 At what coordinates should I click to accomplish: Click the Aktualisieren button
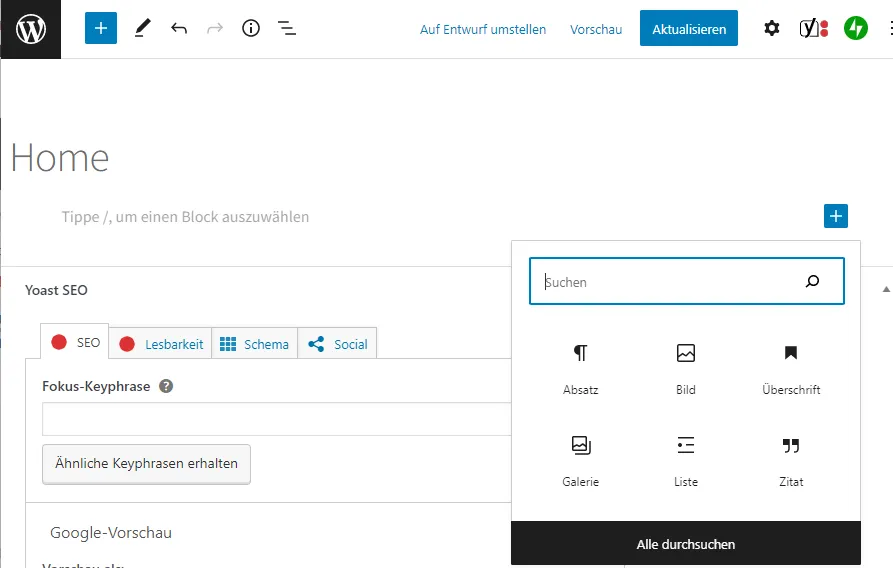pos(689,28)
